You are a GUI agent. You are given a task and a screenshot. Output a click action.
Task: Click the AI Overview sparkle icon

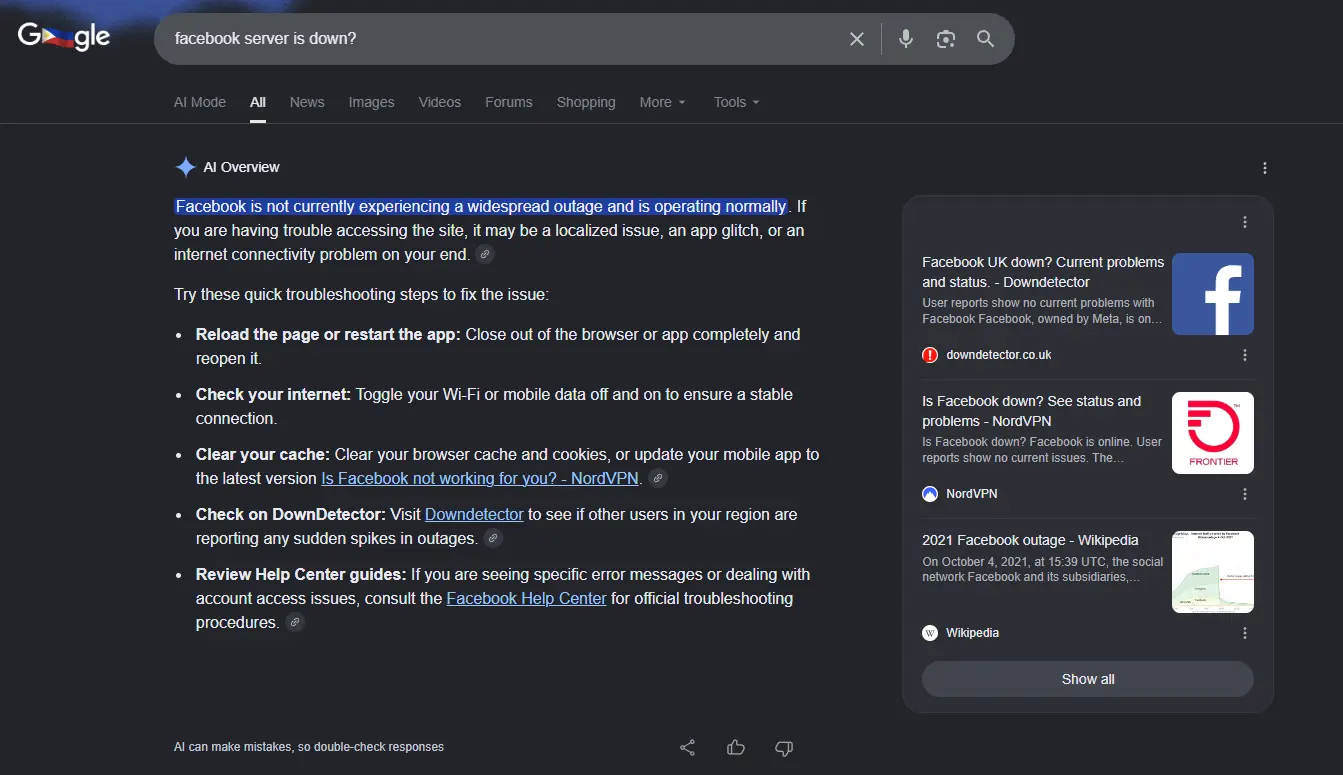point(185,167)
